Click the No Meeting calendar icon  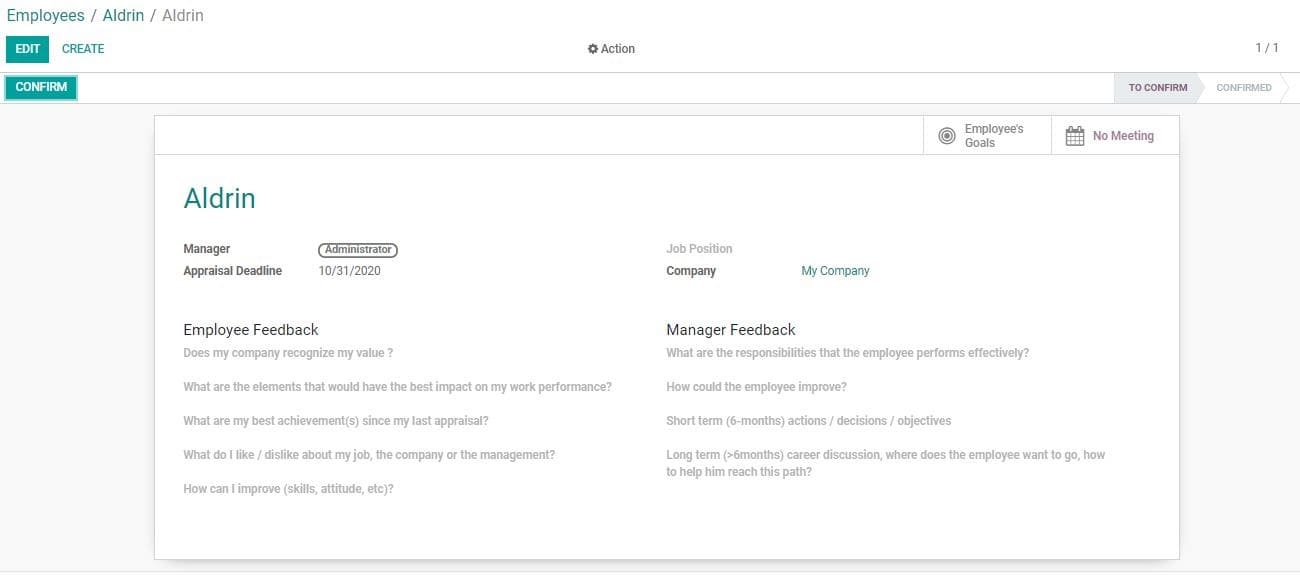click(x=1075, y=136)
